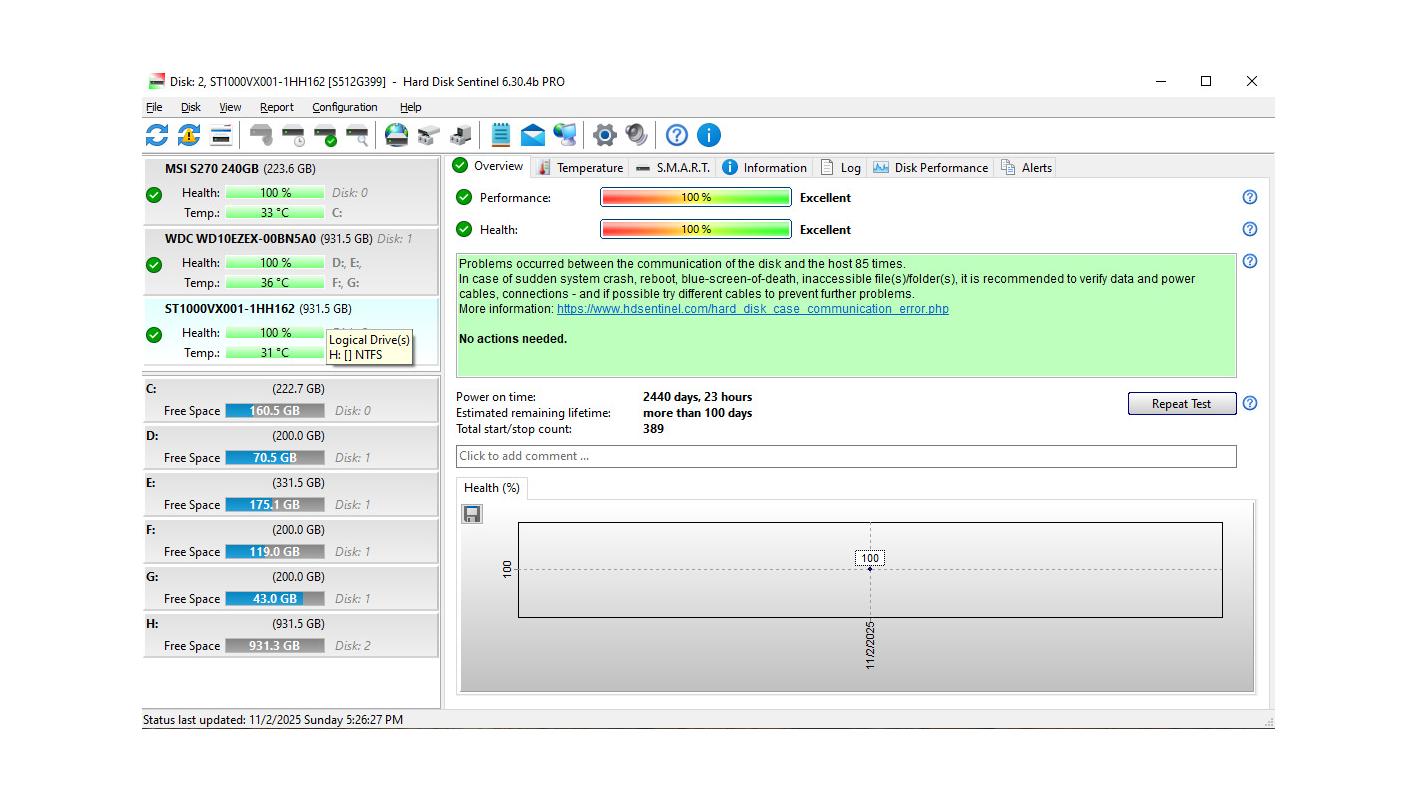Viewport: 1416px width, 797px height.
Task: Click the disk with clock toolbar icon
Action: pyautogui.click(x=293, y=135)
